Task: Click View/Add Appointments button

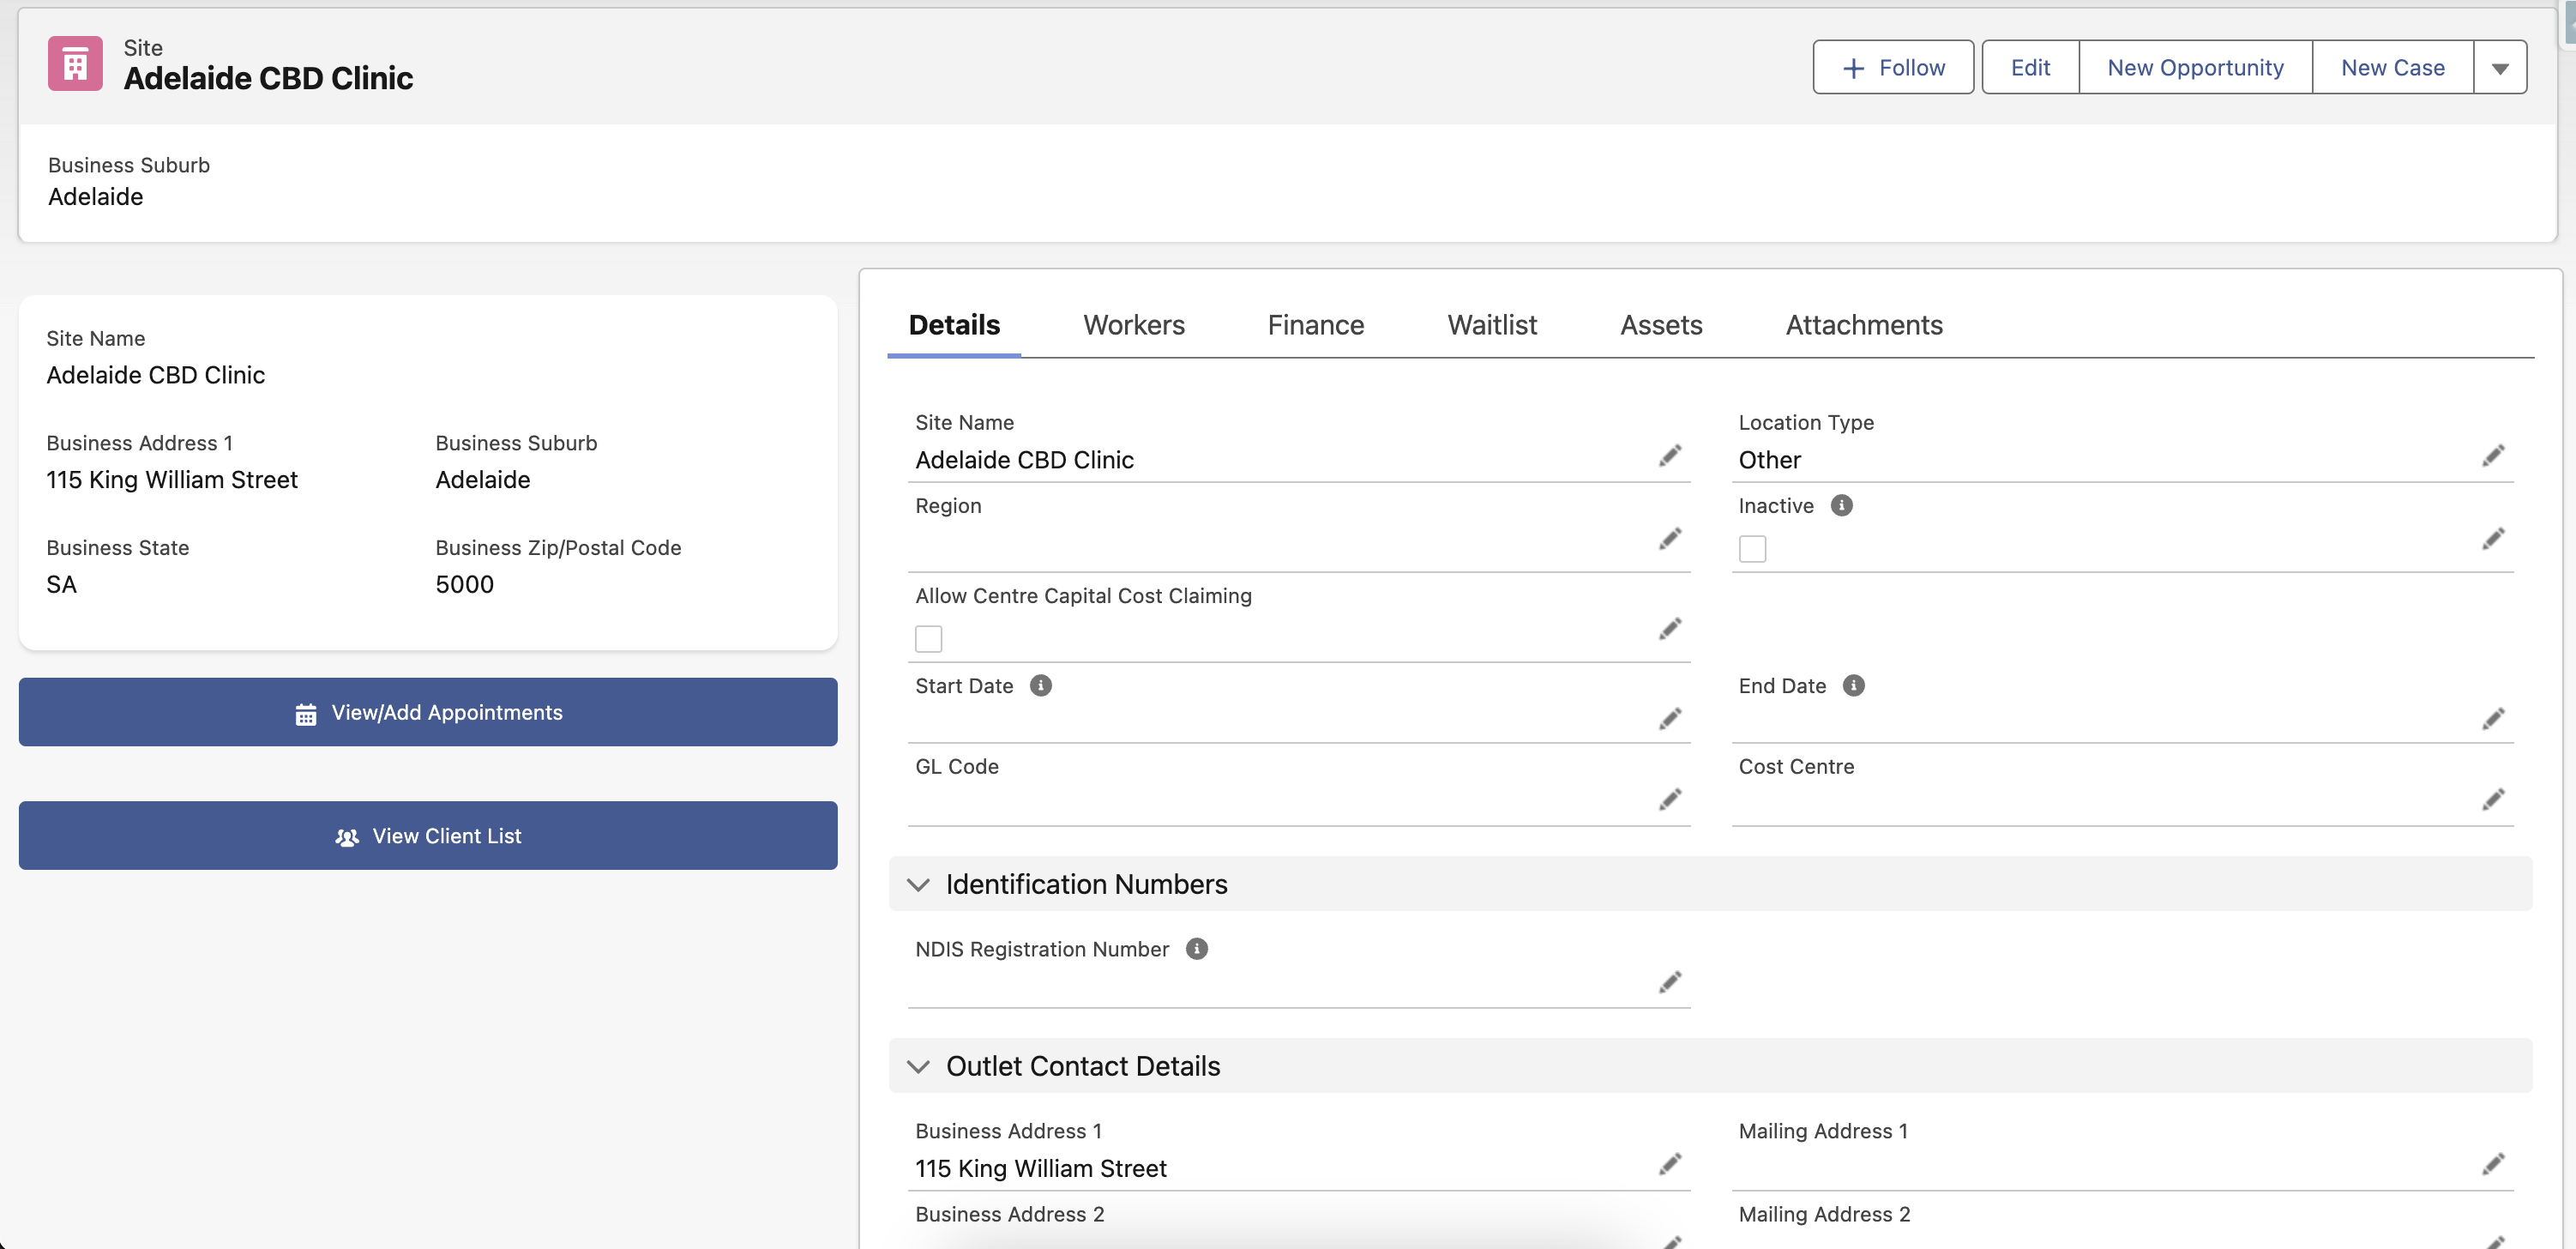Action: [428, 712]
